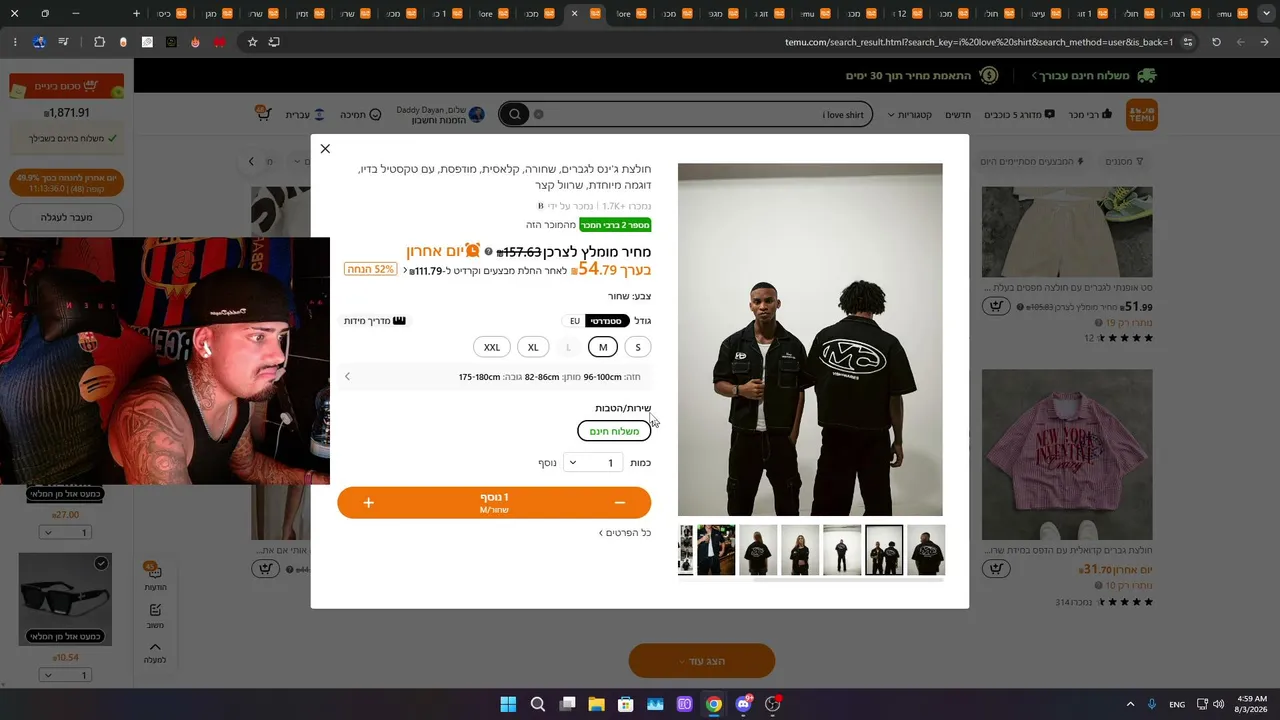Open the חדשים new arrivals tab

pyautogui.click(x=958, y=115)
